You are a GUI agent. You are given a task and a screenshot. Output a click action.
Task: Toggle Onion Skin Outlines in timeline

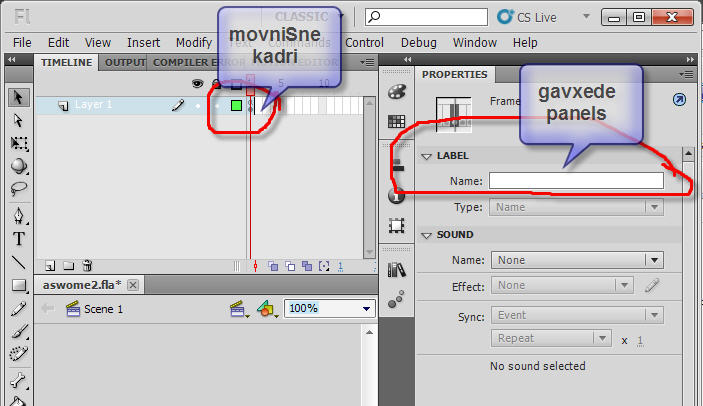point(290,266)
